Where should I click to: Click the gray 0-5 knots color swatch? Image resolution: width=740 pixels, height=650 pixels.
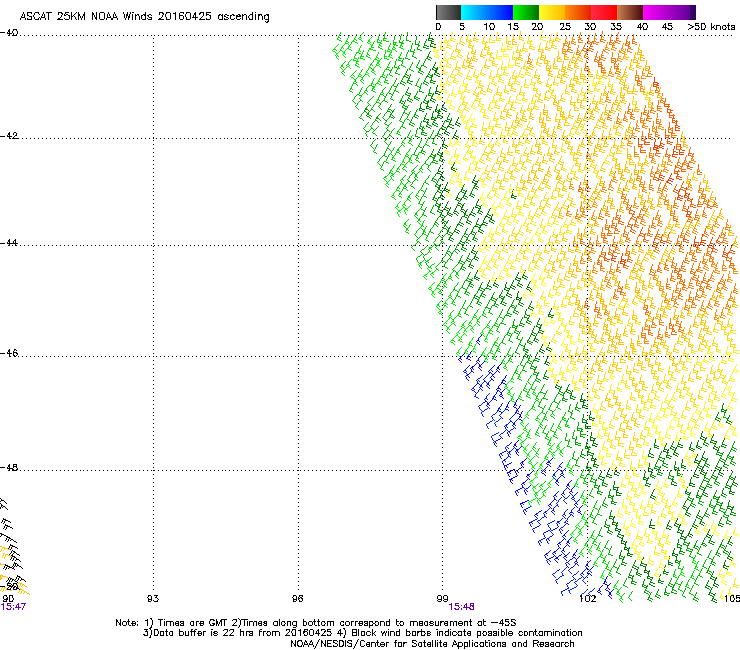pos(448,12)
